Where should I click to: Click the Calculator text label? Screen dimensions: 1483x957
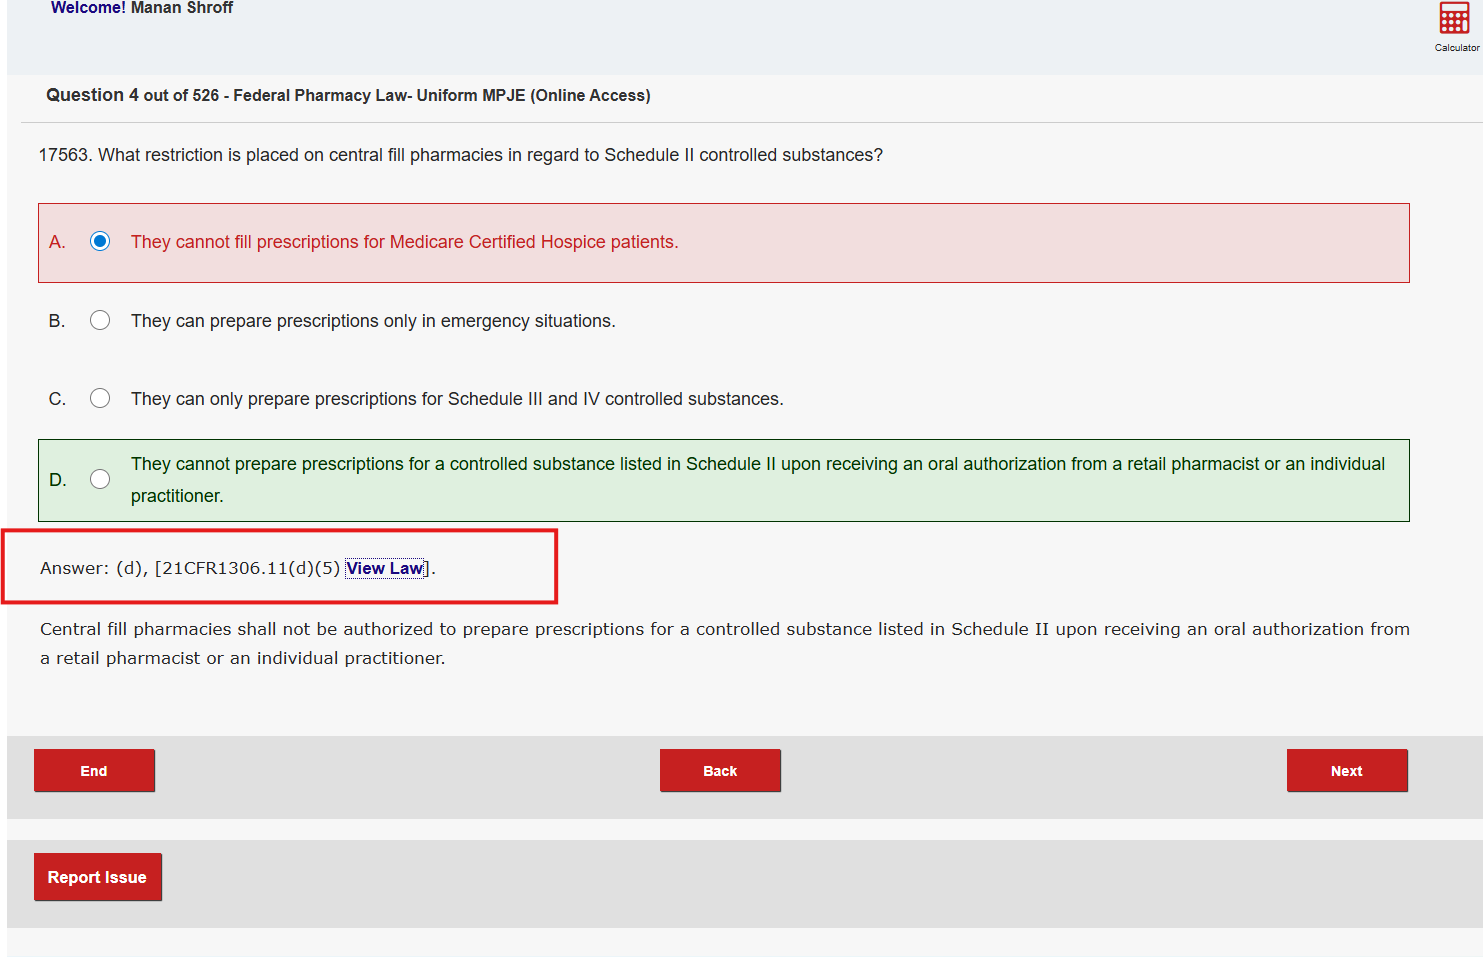coord(1456,48)
